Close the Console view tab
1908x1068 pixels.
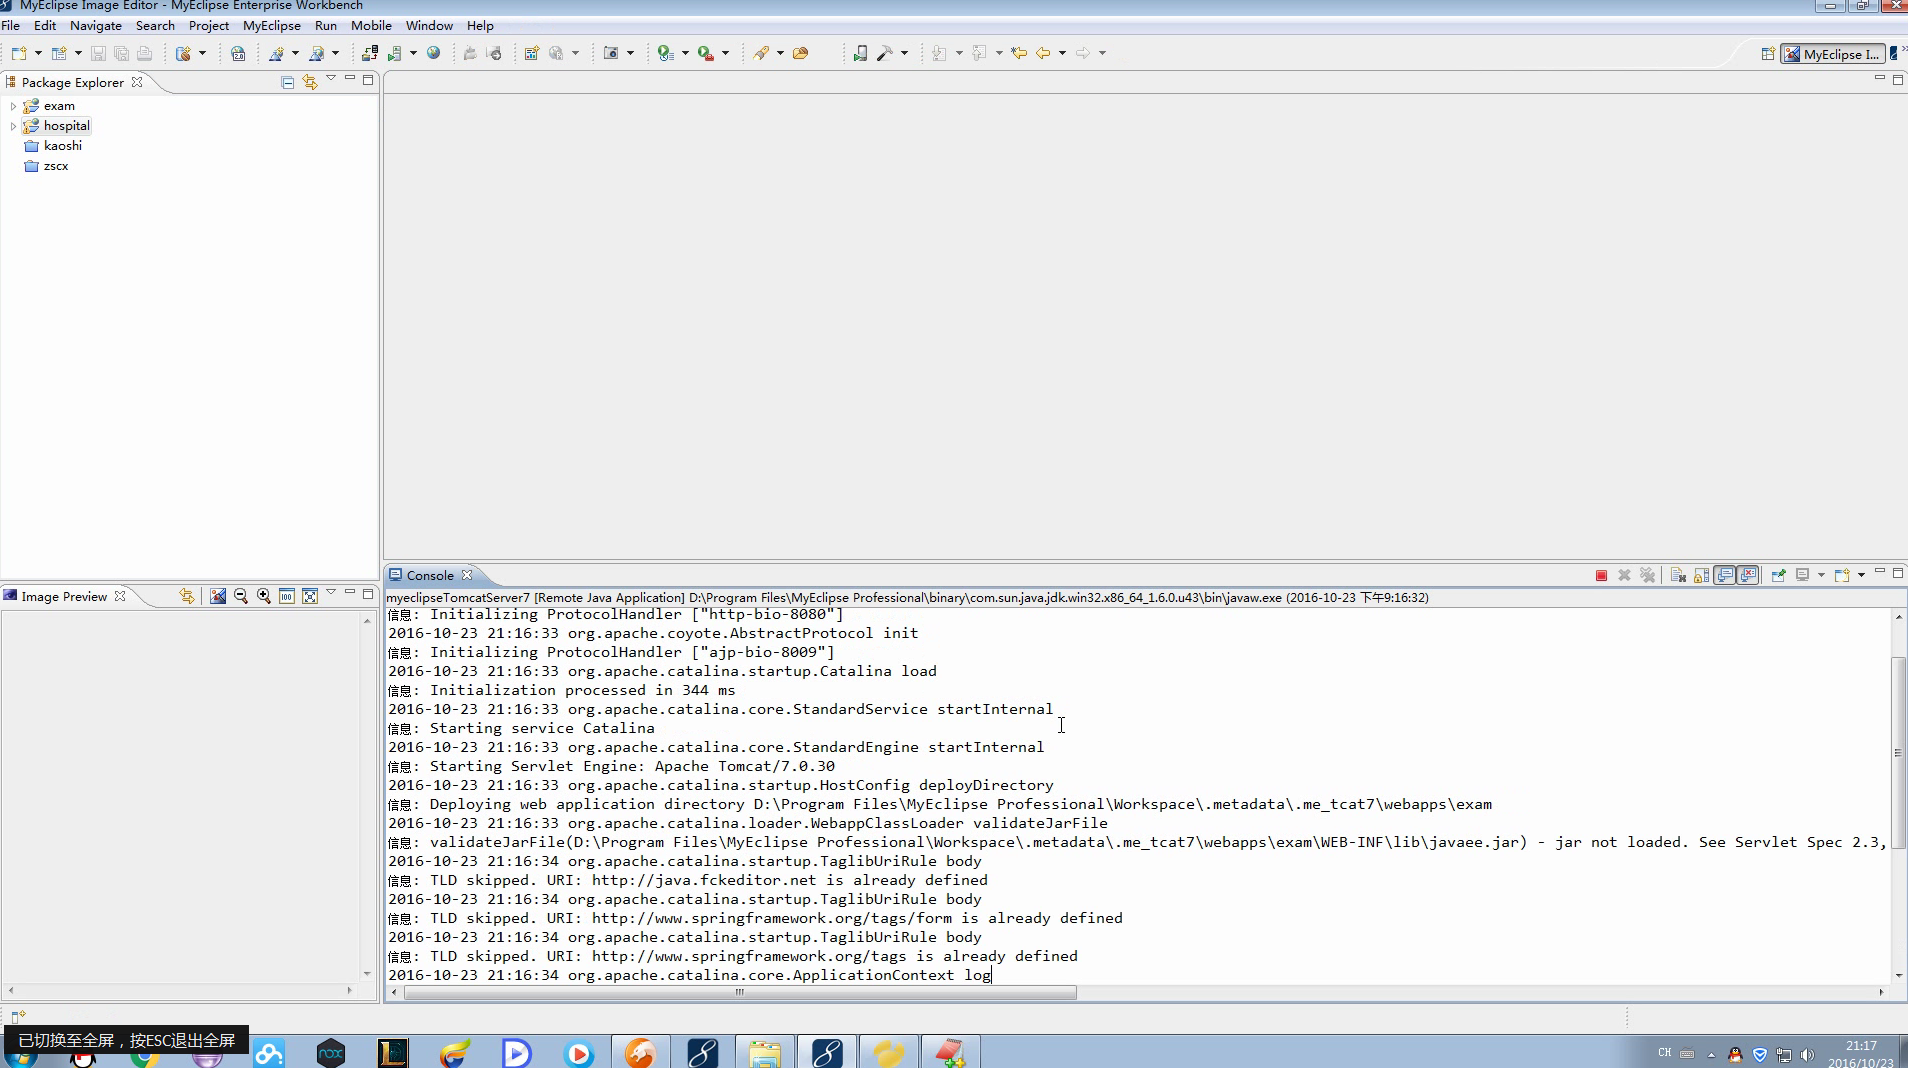[467, 575]
